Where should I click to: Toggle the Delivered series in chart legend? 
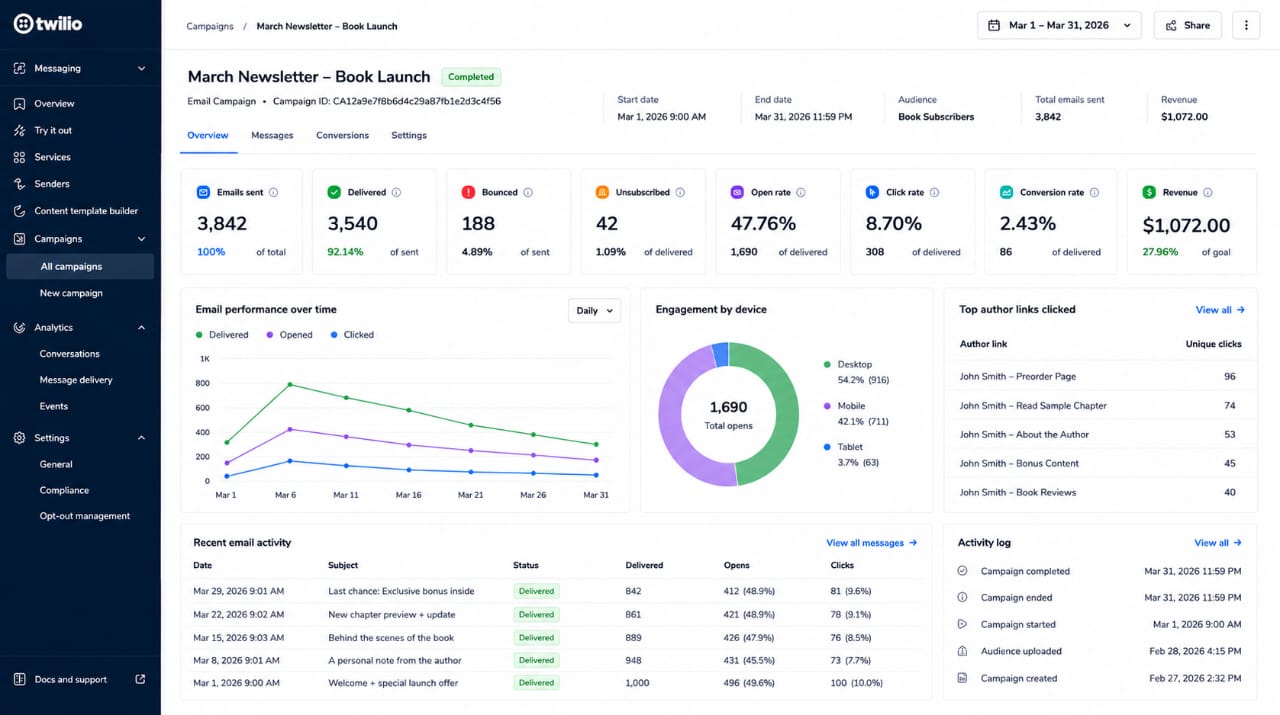click(222, 335)
